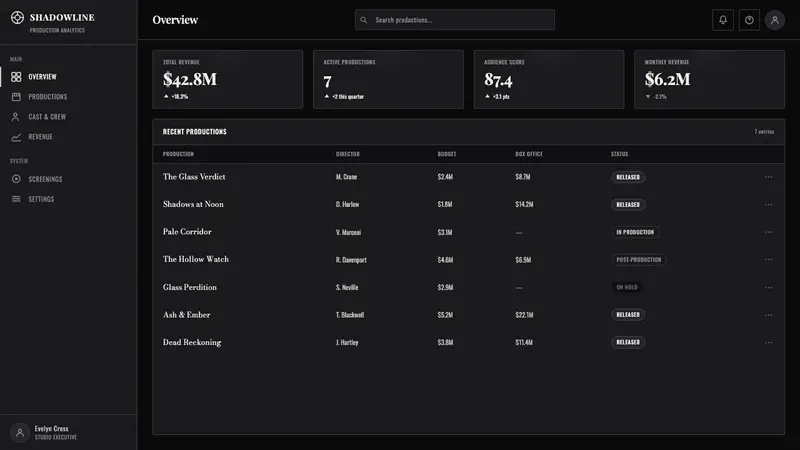Viewport: 800px width, 450px height.
Task: Select 'Dead Reckoning' title
Action: 192,342
